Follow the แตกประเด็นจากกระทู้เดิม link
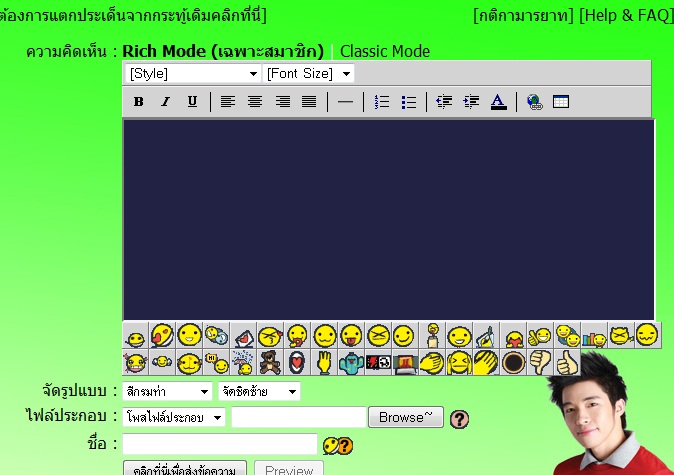The height and width of the screenshot is (475, 674). click(132, 15)
